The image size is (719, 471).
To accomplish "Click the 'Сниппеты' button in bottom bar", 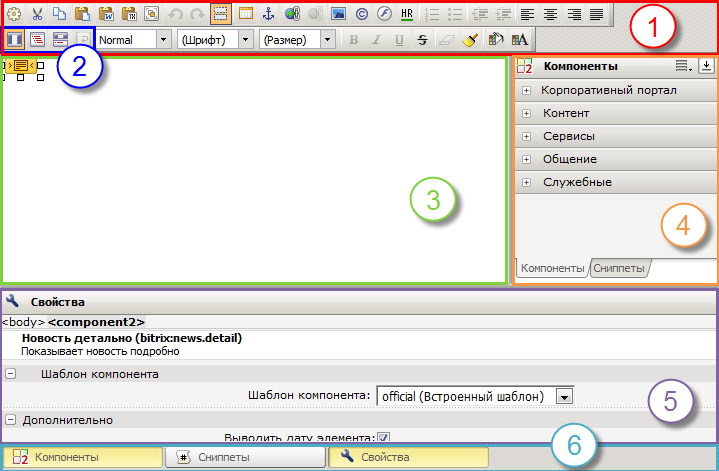I will pyautogui.click(x=246, y=457).
